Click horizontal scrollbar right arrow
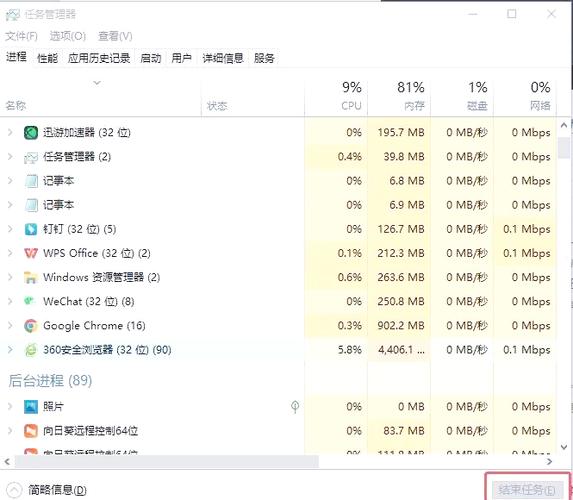The width and height of the screenshot is (573, 500). 549,462
